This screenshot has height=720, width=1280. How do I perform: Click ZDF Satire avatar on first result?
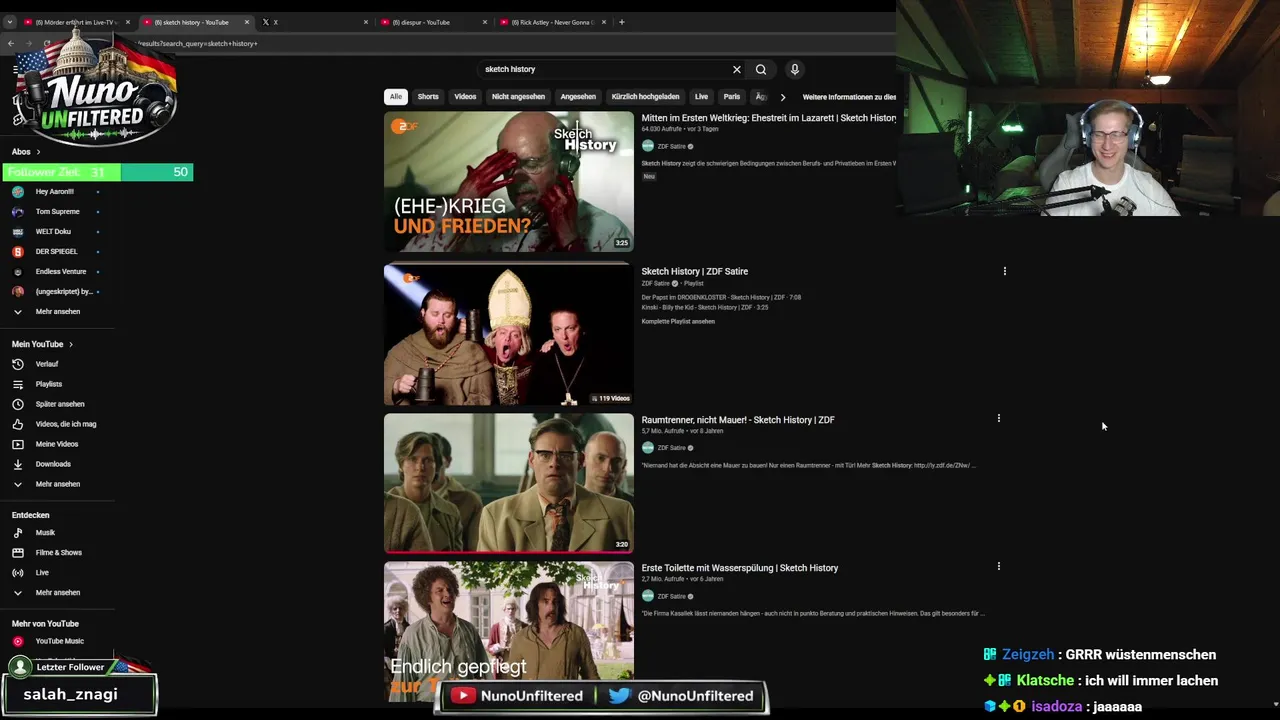(x=648, y=146)
